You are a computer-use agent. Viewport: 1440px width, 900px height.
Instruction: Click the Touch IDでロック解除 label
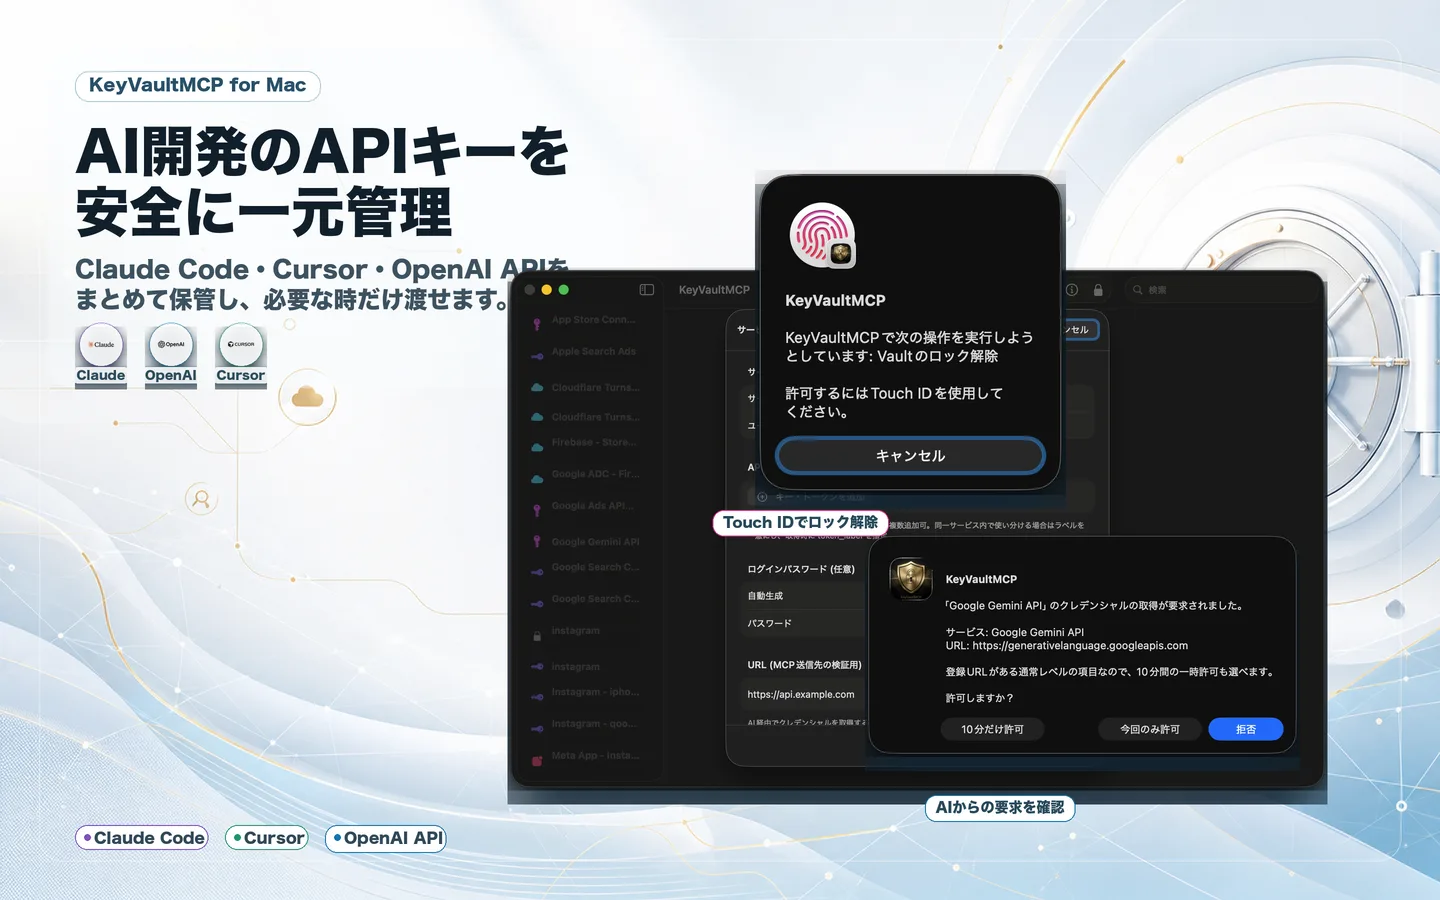pos(800,523)
